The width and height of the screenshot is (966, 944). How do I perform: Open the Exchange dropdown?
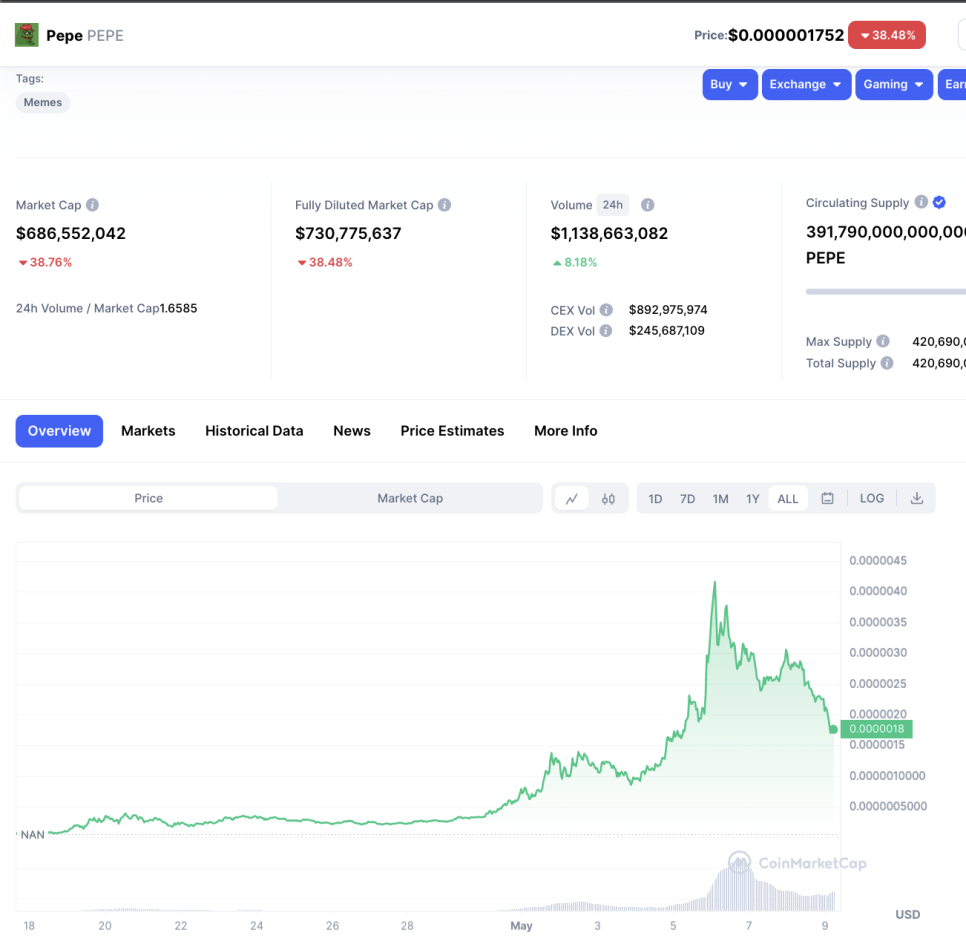pos(806,84)
